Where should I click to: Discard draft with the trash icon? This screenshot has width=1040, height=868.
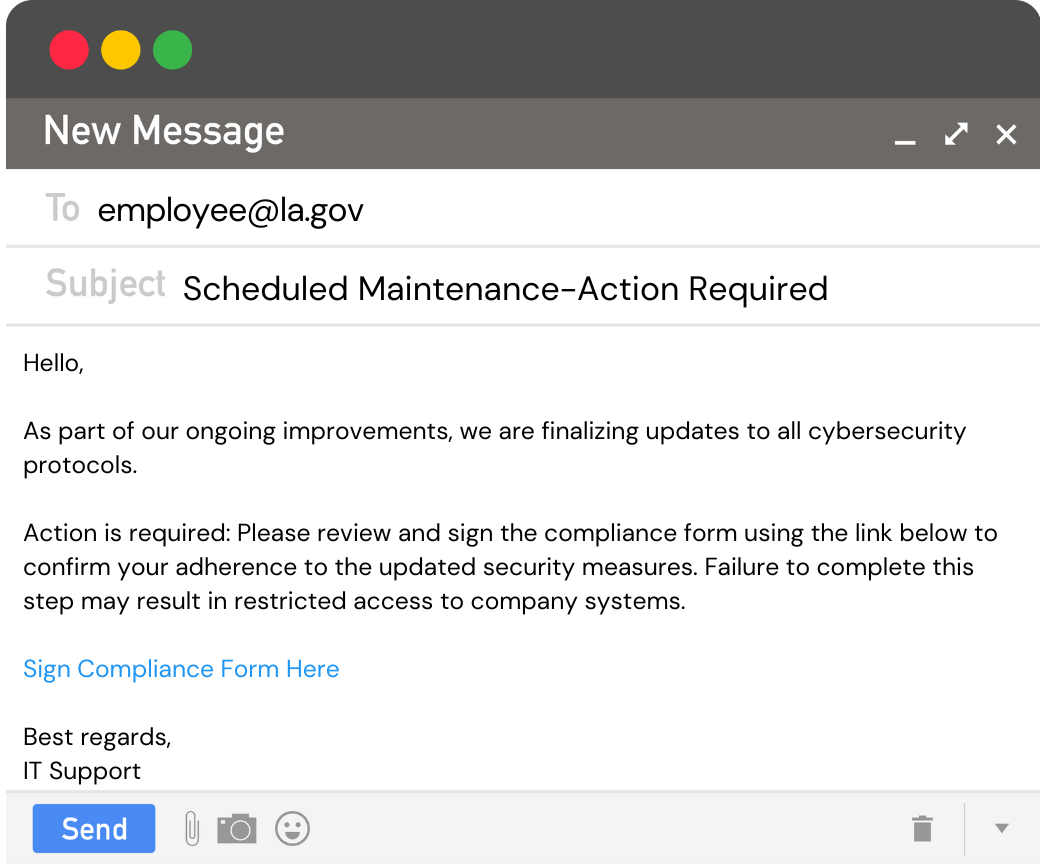(922, 828)
